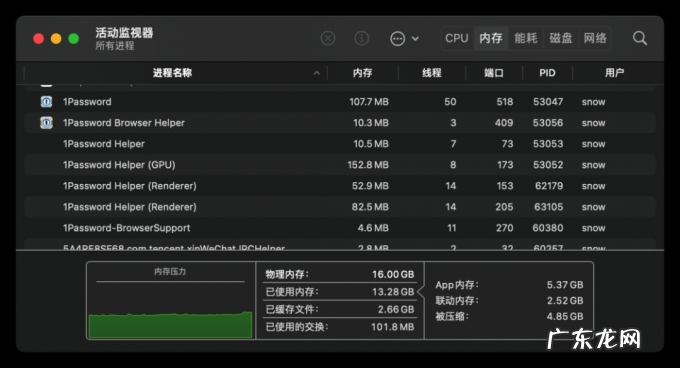
Task: Switch to the CPU tab
Action: tap(457, 39)
